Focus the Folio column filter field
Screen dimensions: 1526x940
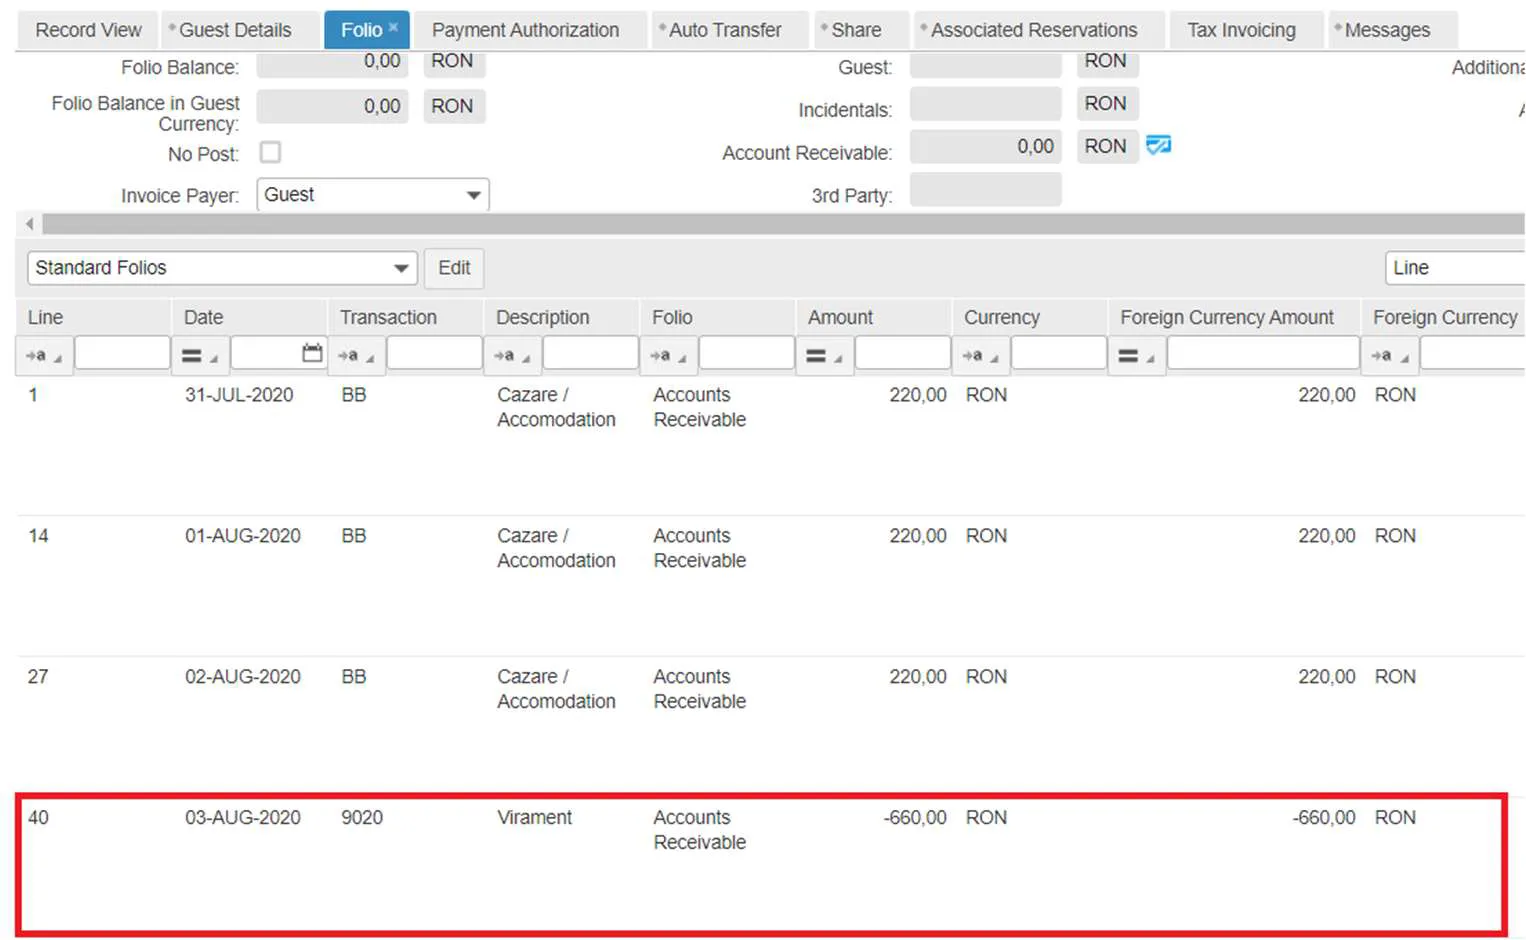click(x=746, y=353)
